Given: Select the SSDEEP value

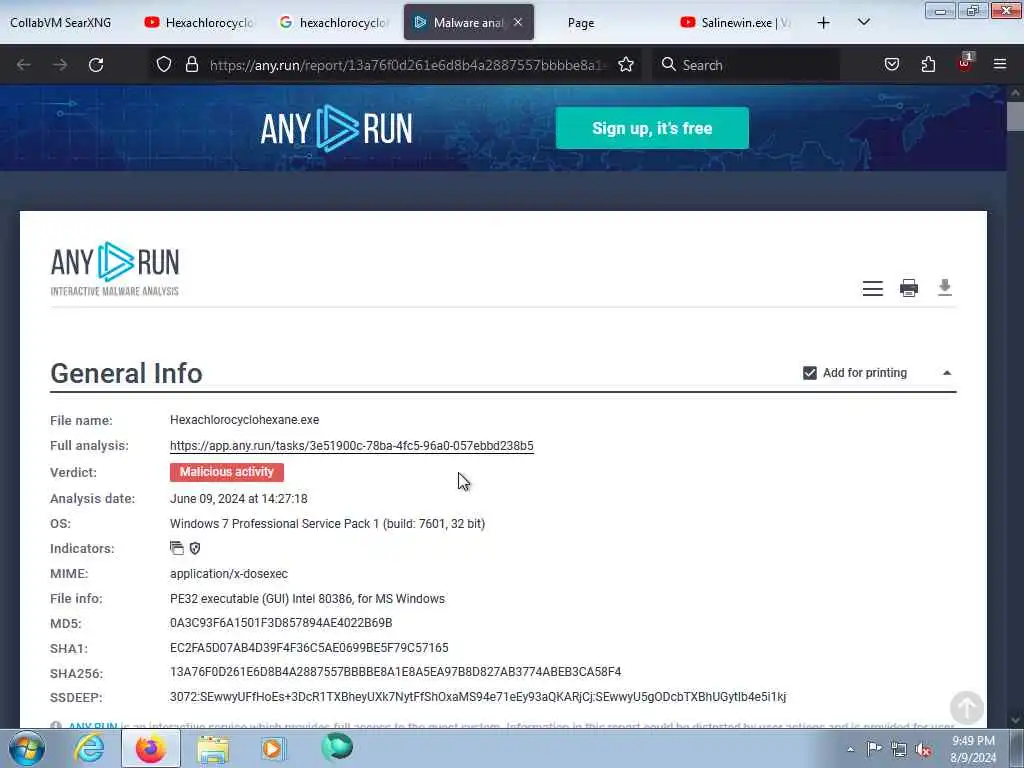Looking at the screenshot, I should point(478,697).
